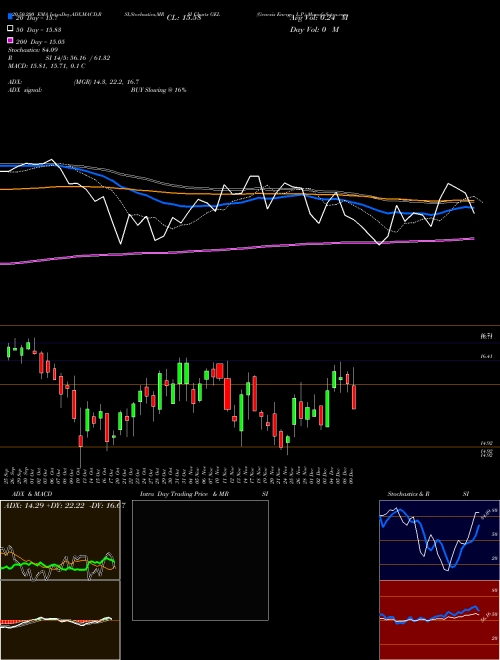The image size is (500, 660).
Task: Click the 'ADX & MACD' panel title
Action: click(x=32, y=494)
